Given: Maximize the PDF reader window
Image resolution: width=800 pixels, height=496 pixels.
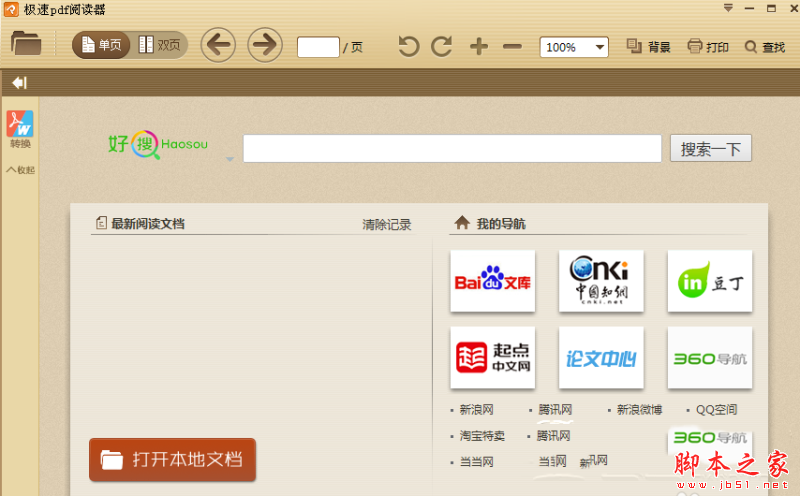Looking at the screenshot, I should [771, 8].
